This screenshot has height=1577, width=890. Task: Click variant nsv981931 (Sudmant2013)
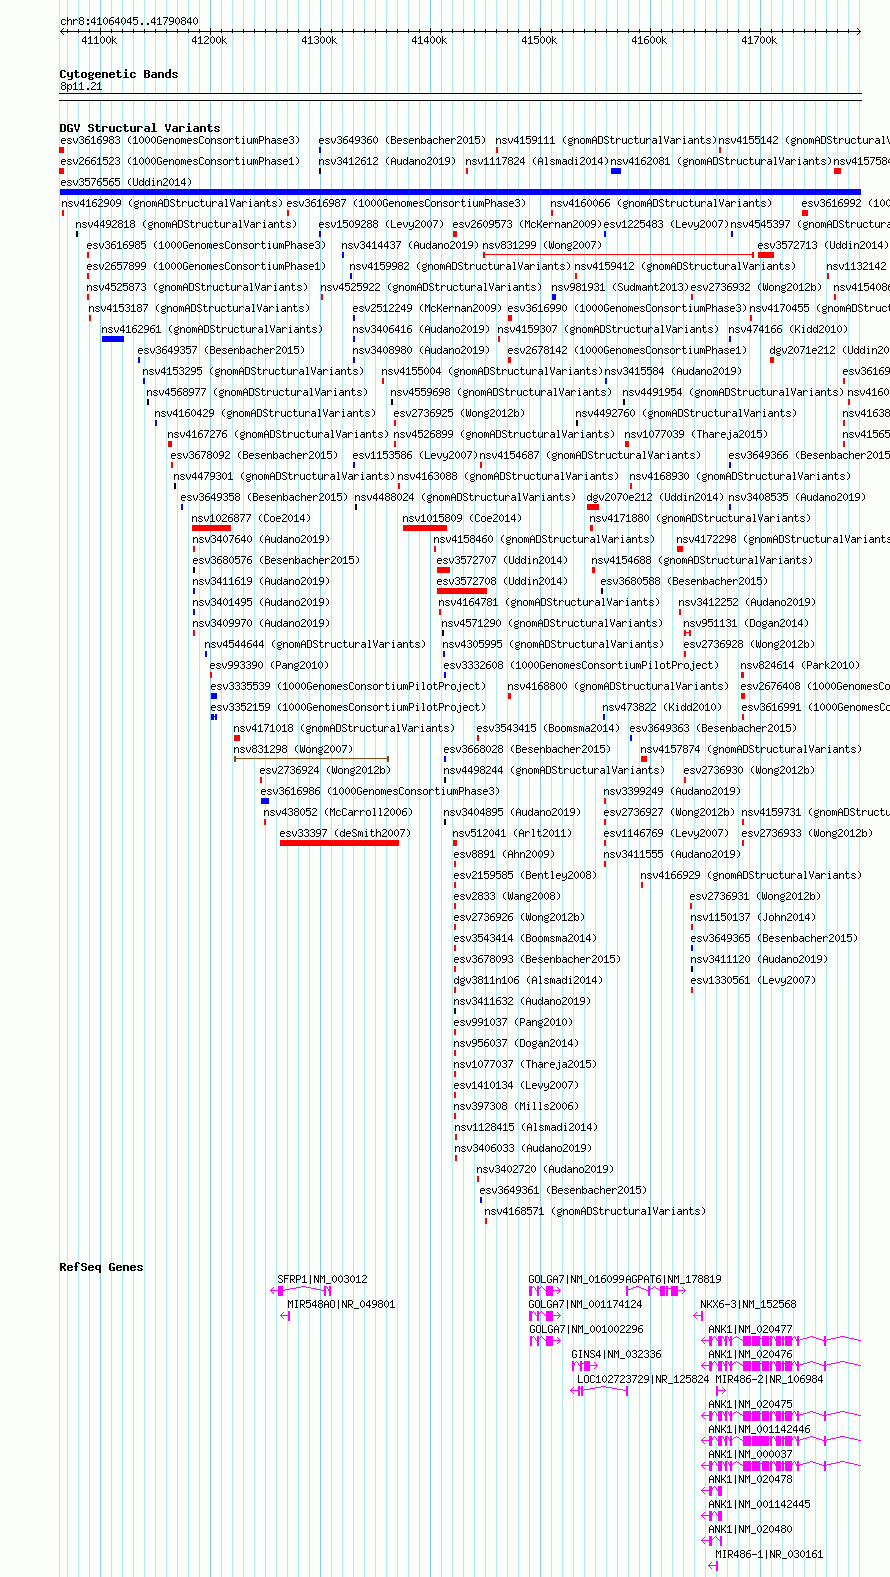click(621, 287)
